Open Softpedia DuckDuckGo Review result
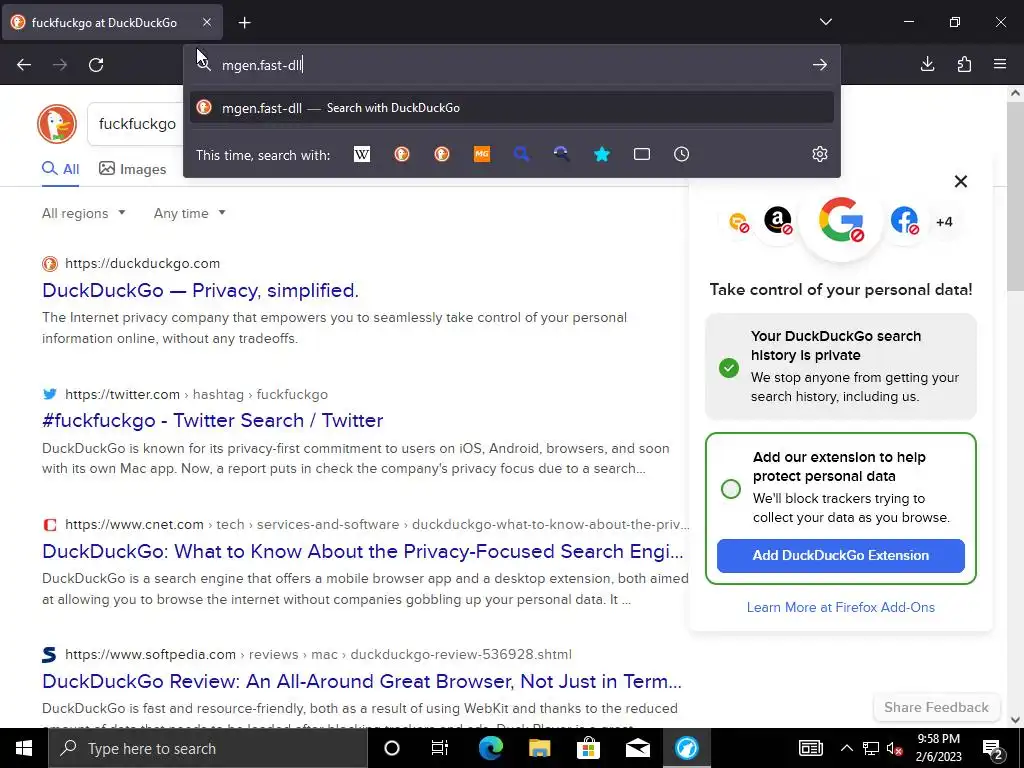 point(362,681)
